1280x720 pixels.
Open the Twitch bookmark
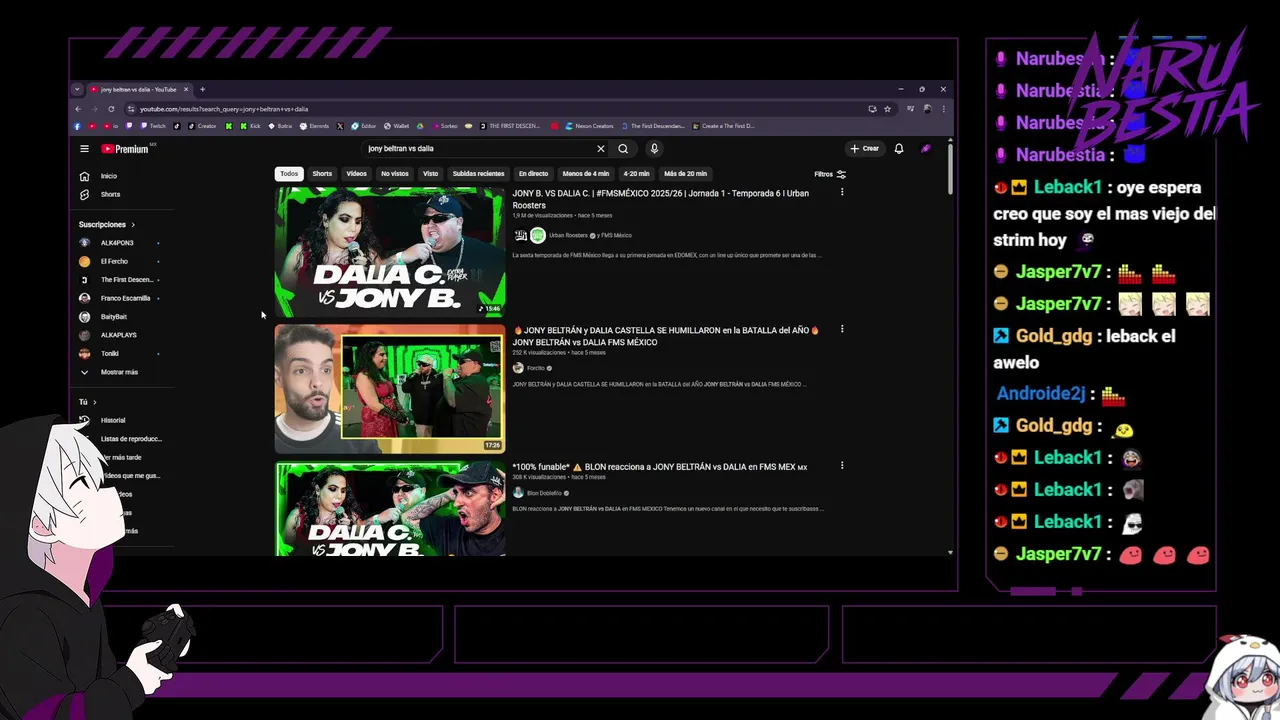[154, 126]
